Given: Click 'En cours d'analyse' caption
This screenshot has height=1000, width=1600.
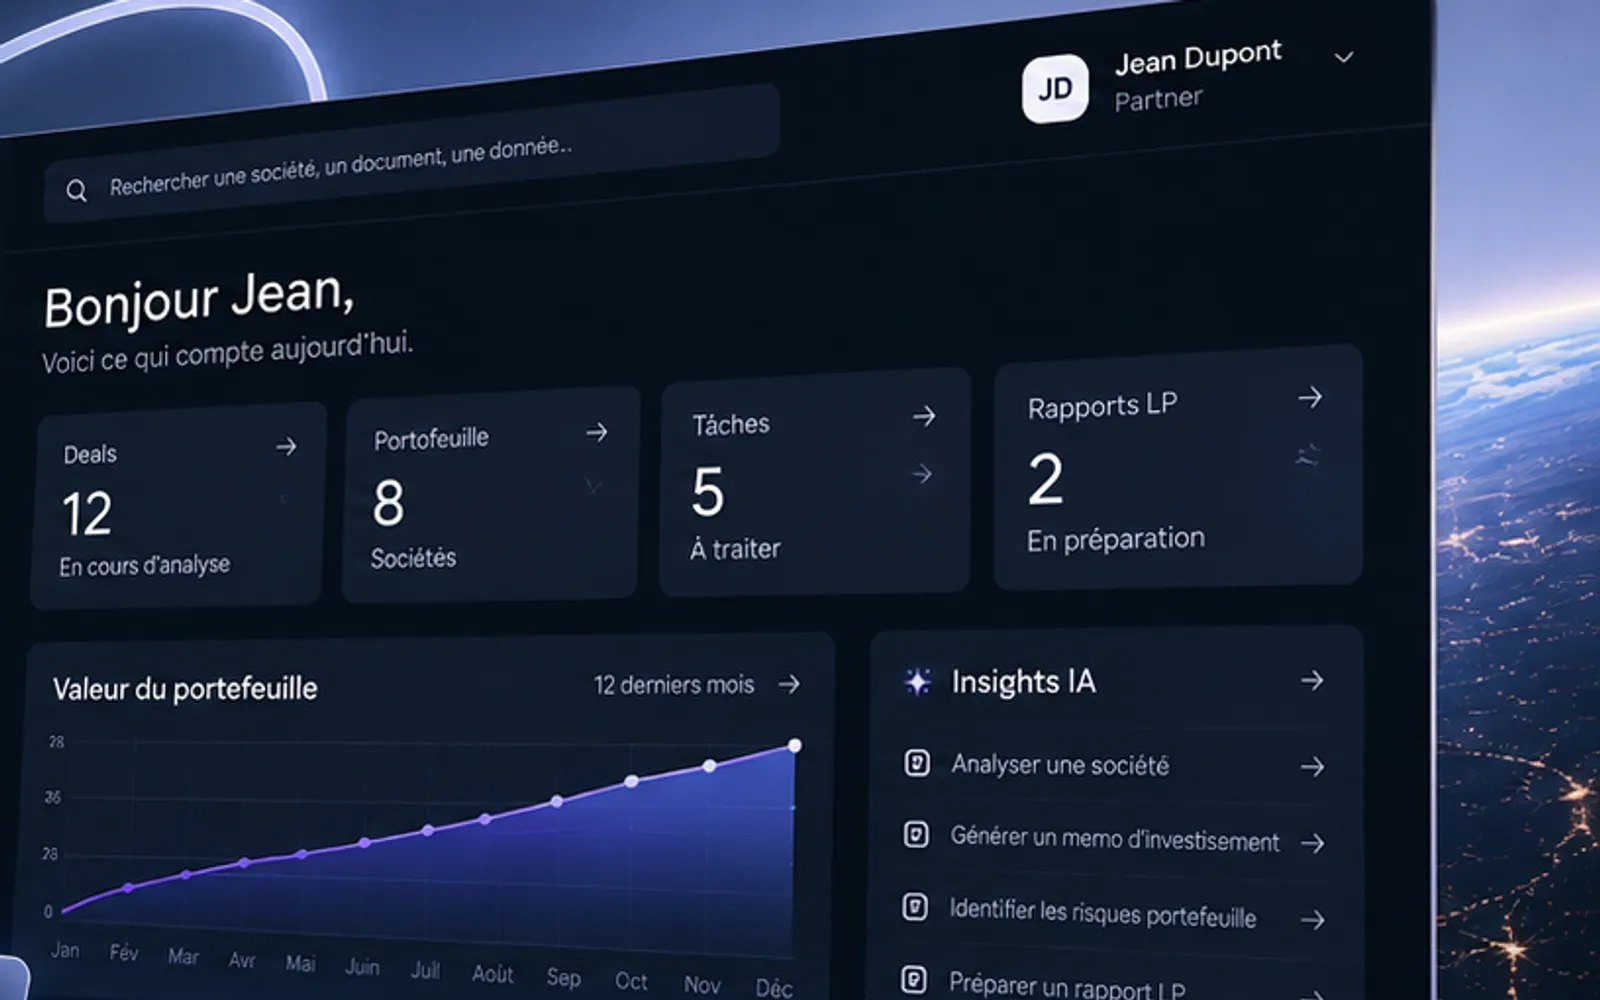Looking at the screenshot, I should pos(144,565).
